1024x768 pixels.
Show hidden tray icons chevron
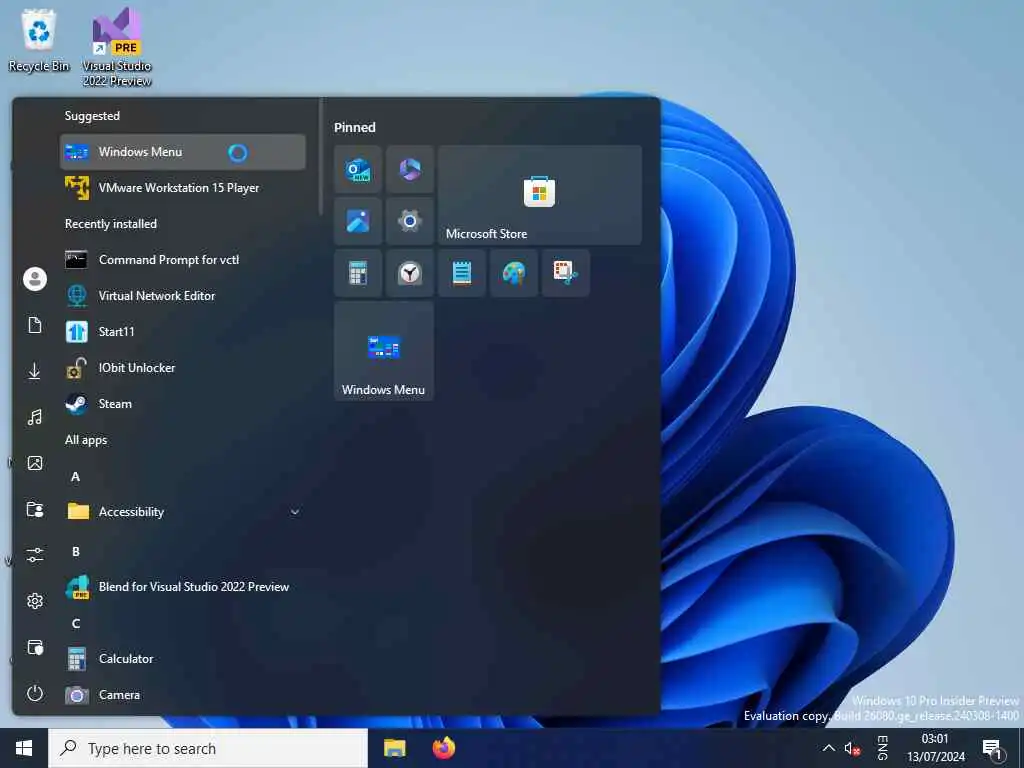(828, 748)
